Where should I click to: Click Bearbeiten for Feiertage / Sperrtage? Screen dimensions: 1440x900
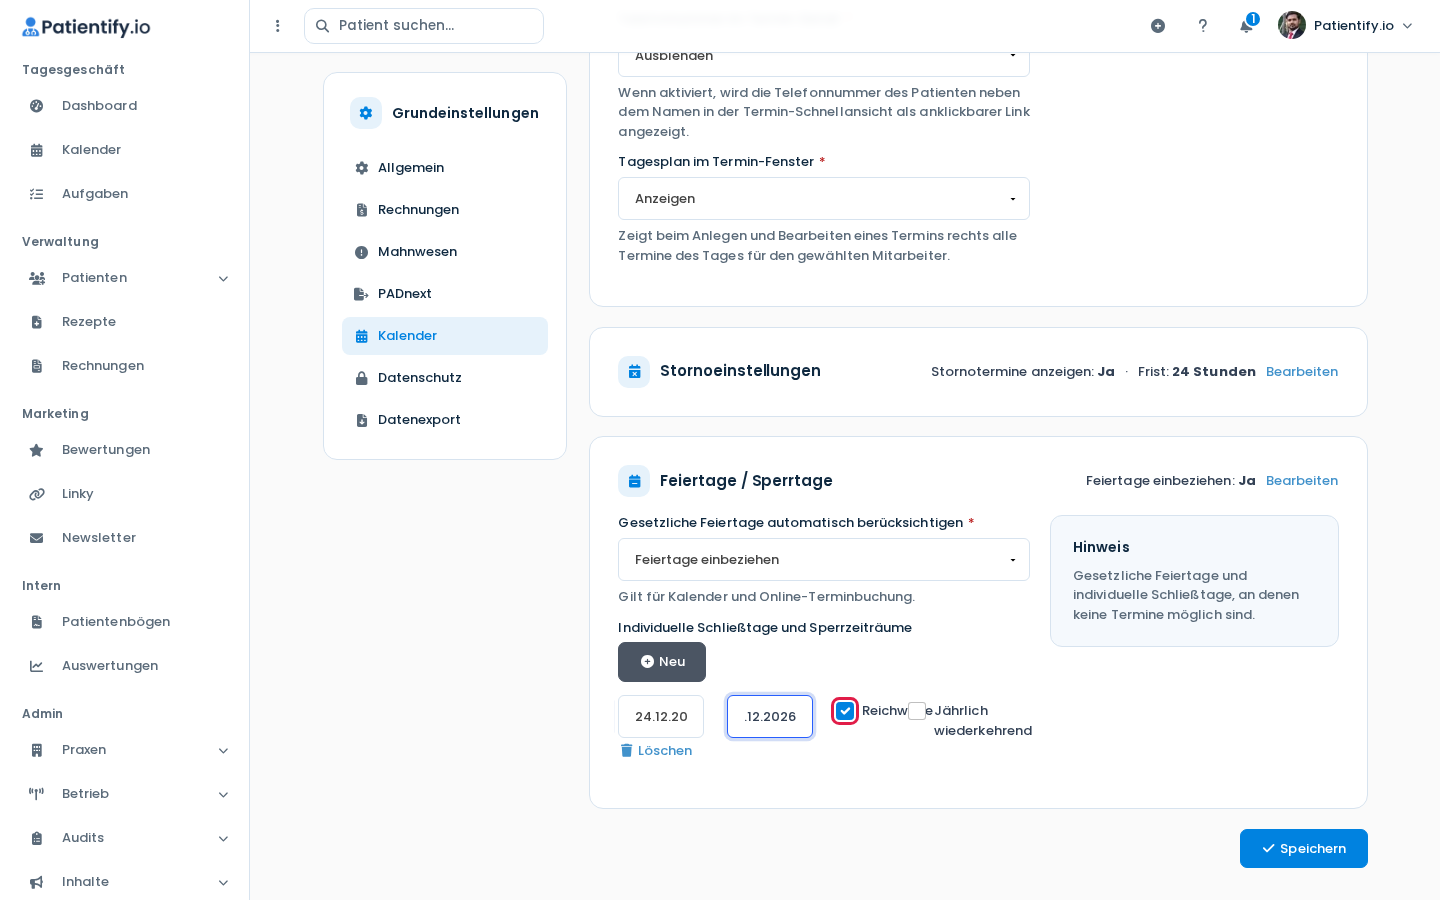pos(1302,481)
